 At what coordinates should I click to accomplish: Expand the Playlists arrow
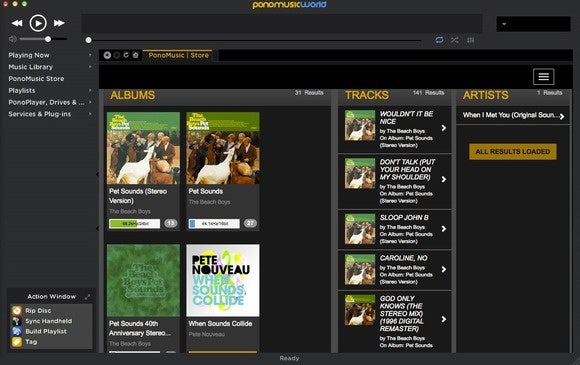90,90
